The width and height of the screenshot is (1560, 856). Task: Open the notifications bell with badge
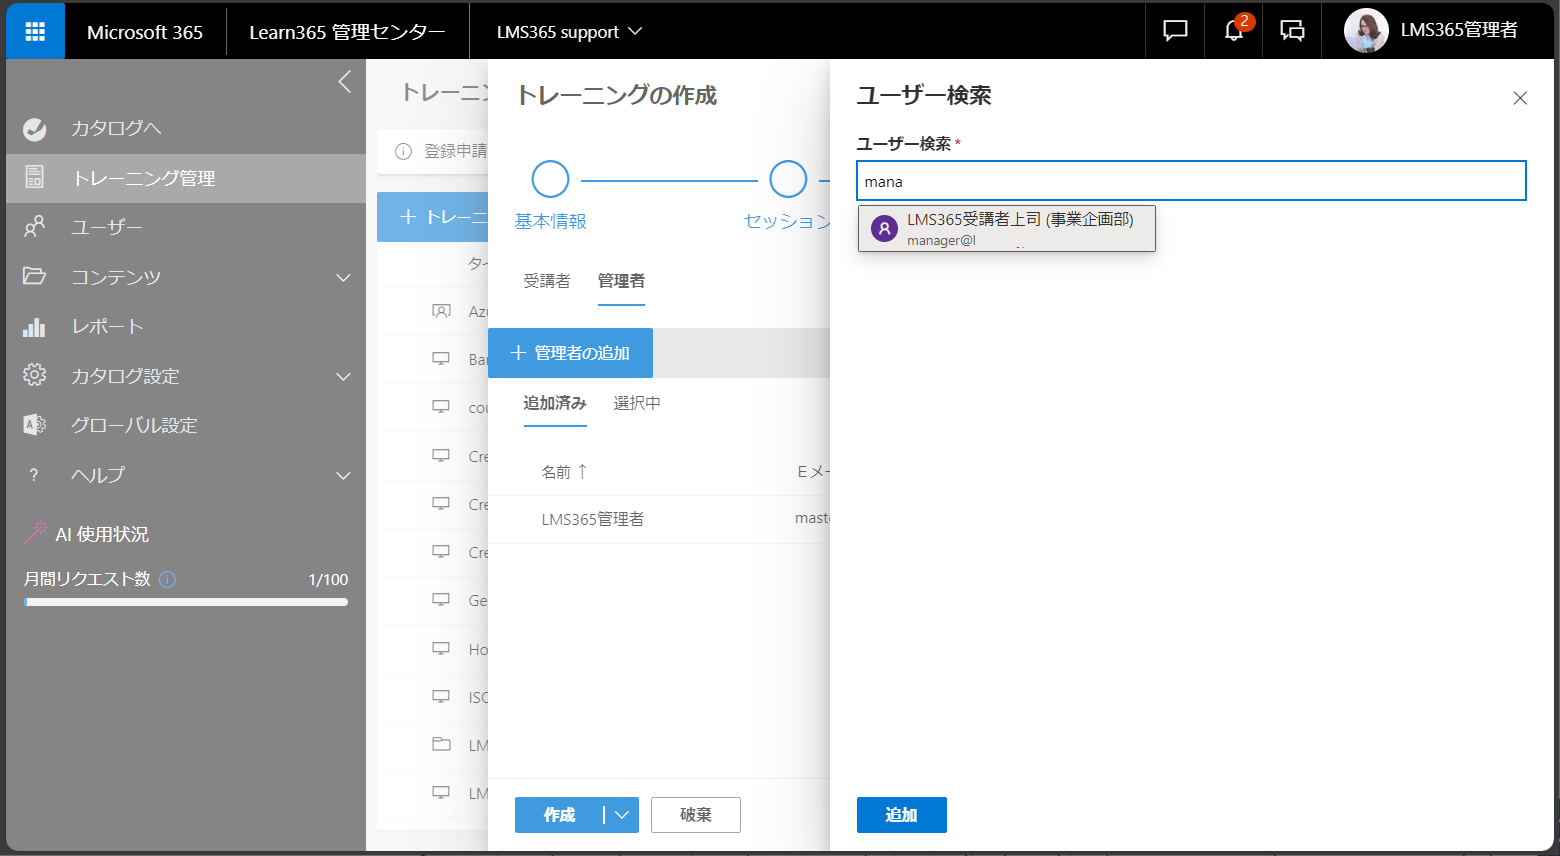pos(1234,31)
